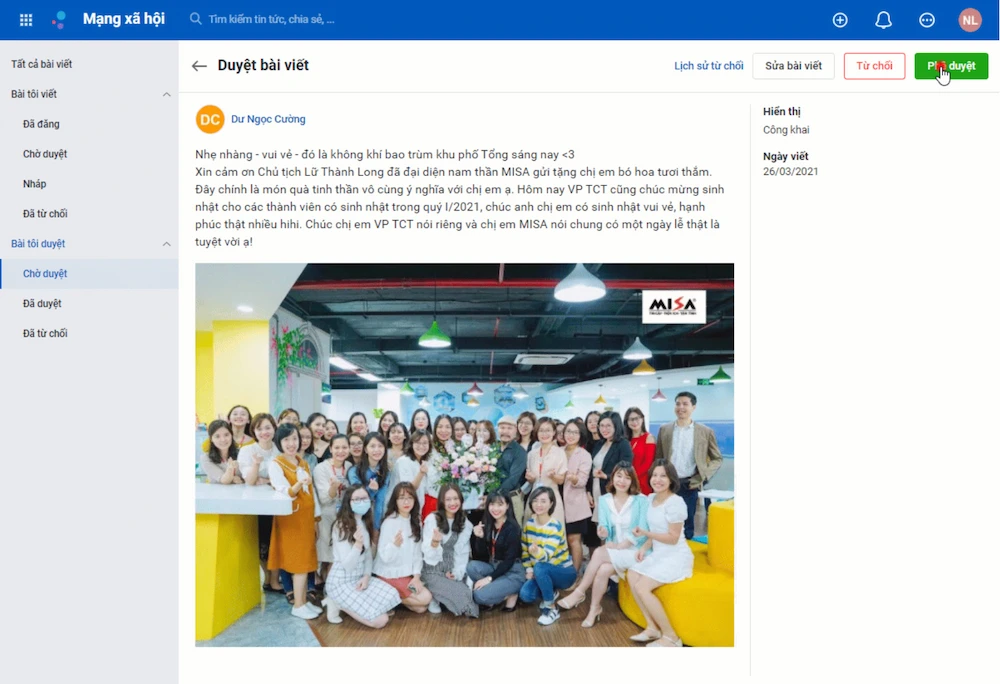1000x684 pixels.
Task: Open the NL user avatar menu
Action: pos(970,20)
